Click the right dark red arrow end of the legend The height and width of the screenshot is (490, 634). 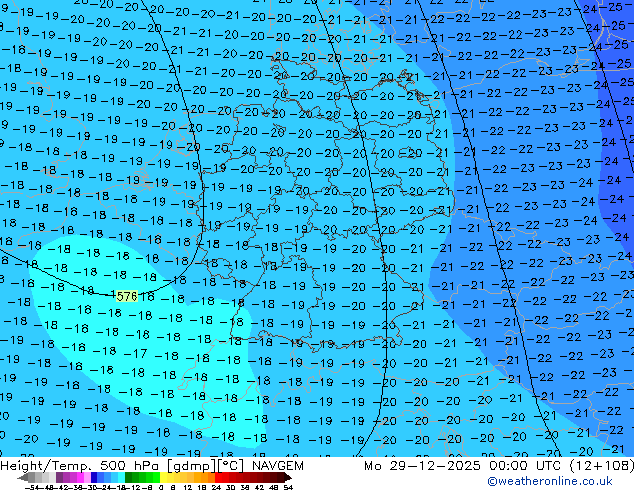click(x=288, y=477)
